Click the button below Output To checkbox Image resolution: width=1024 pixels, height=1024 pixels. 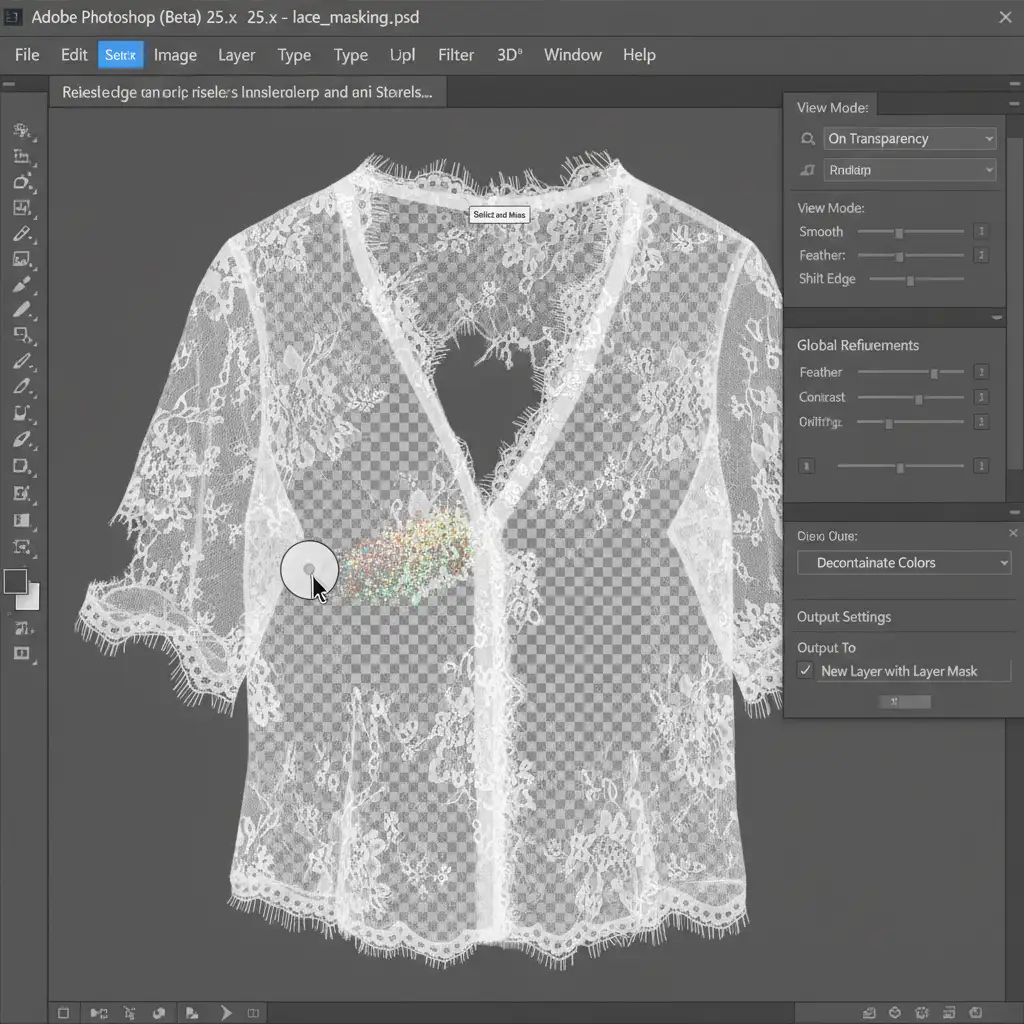(x=904, y=702)
